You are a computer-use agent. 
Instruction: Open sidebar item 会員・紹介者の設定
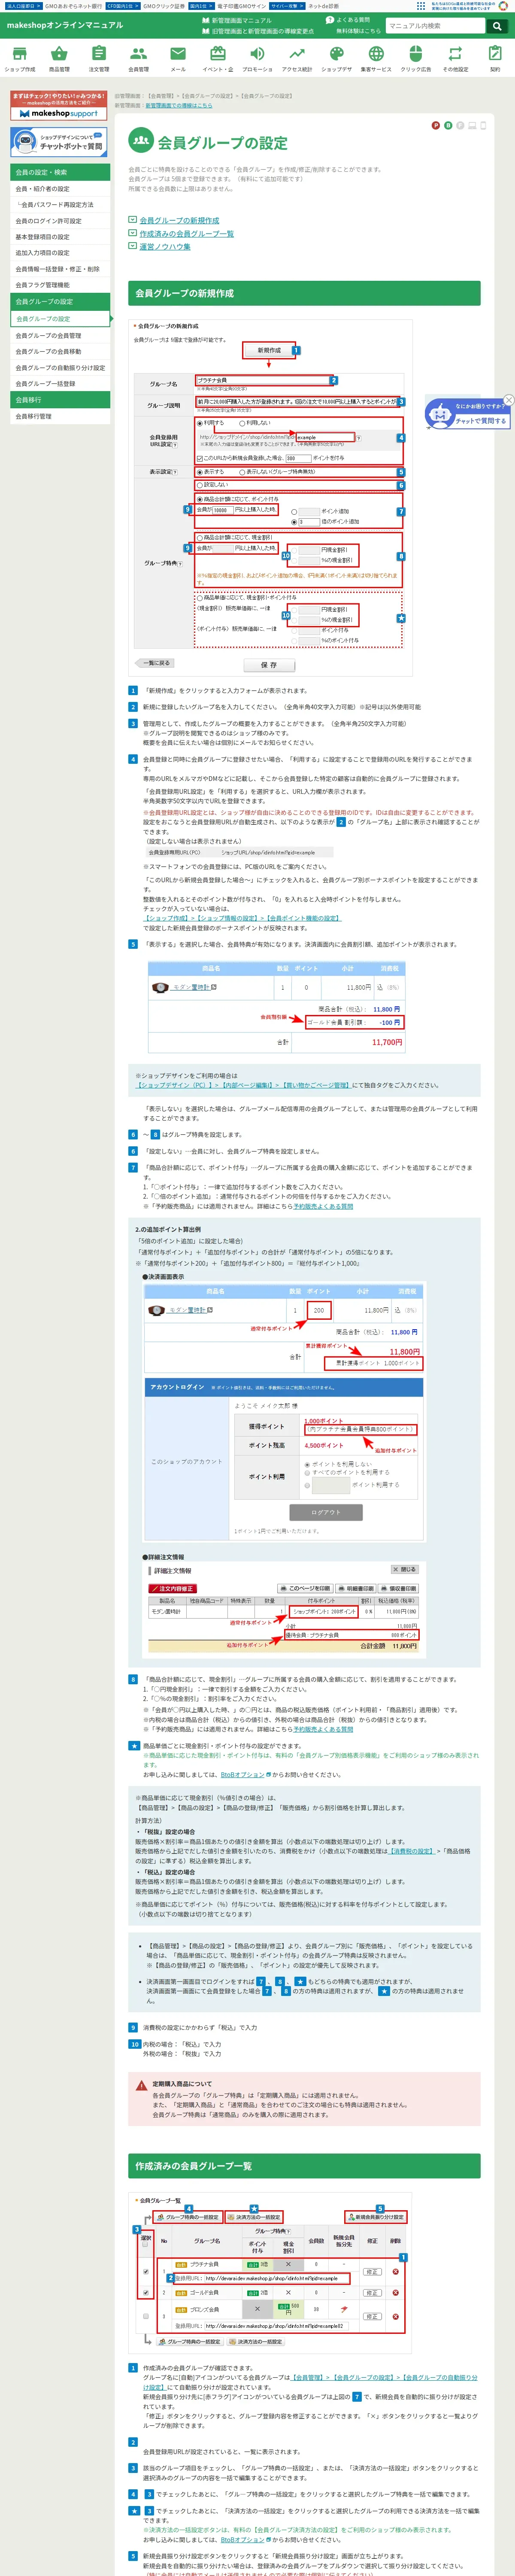pos(60,189)
